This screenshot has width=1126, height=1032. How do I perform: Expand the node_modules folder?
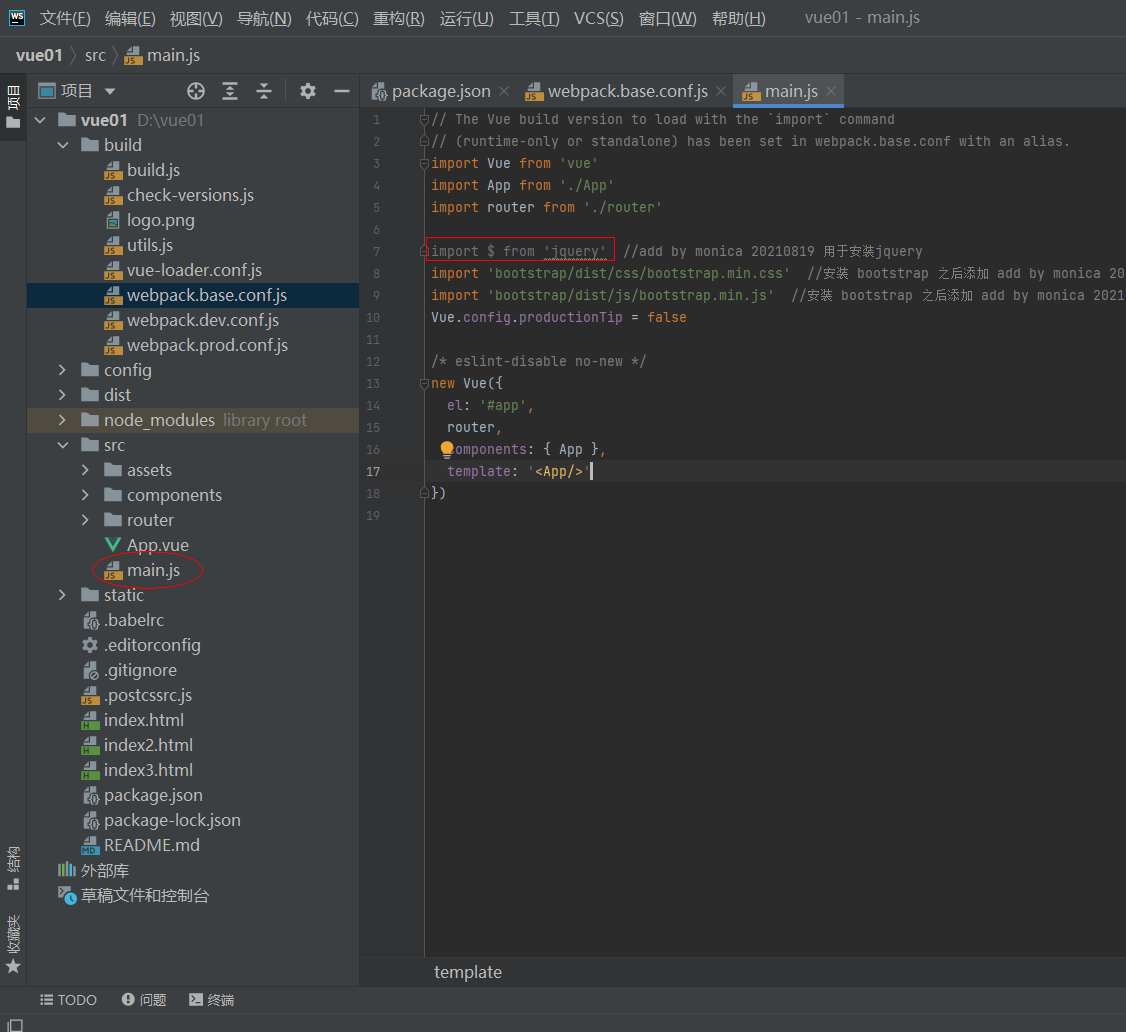pos(63,420)
